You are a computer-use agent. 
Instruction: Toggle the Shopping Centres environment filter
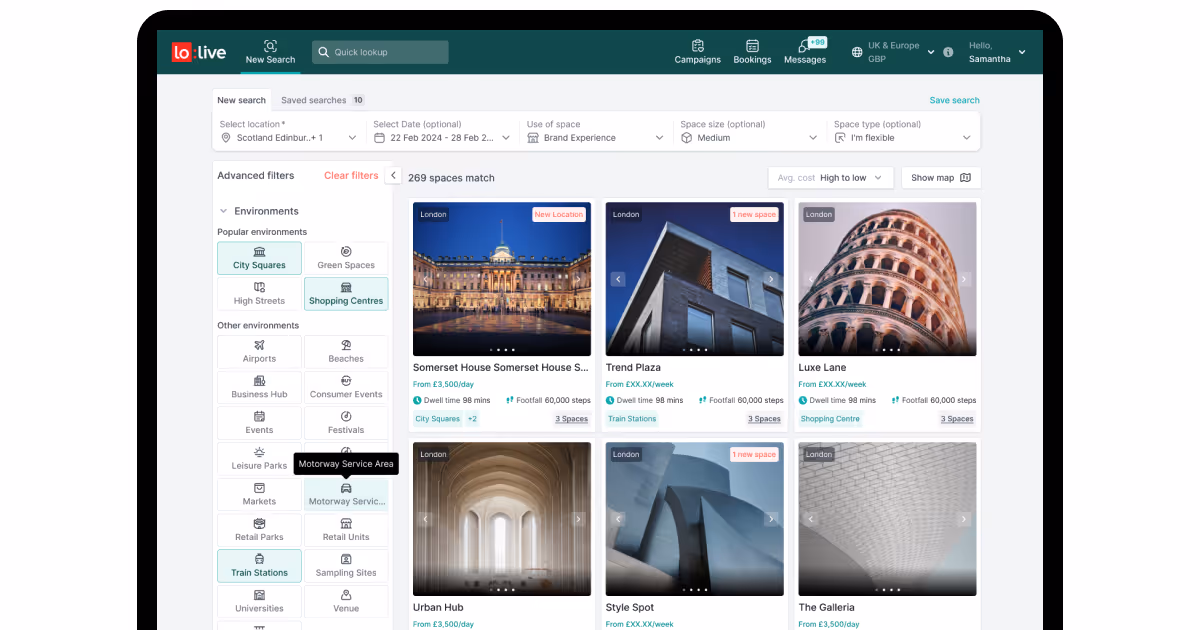(x=346, y=293)
